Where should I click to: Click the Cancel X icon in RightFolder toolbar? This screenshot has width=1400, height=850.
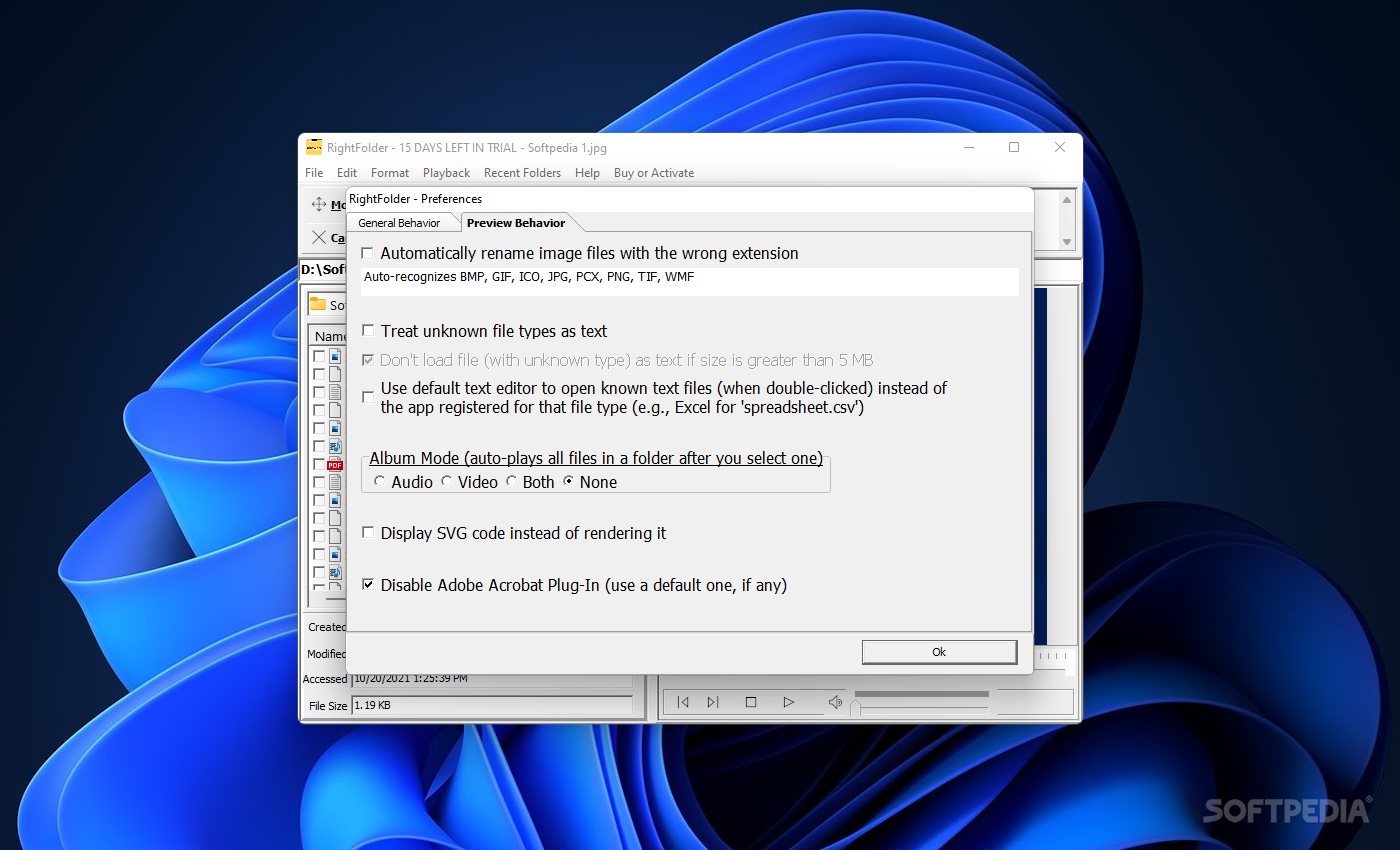[319, 237]
